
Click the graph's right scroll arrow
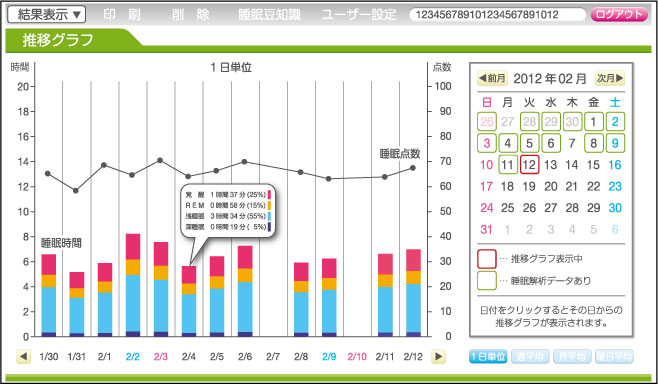(439, 357)
